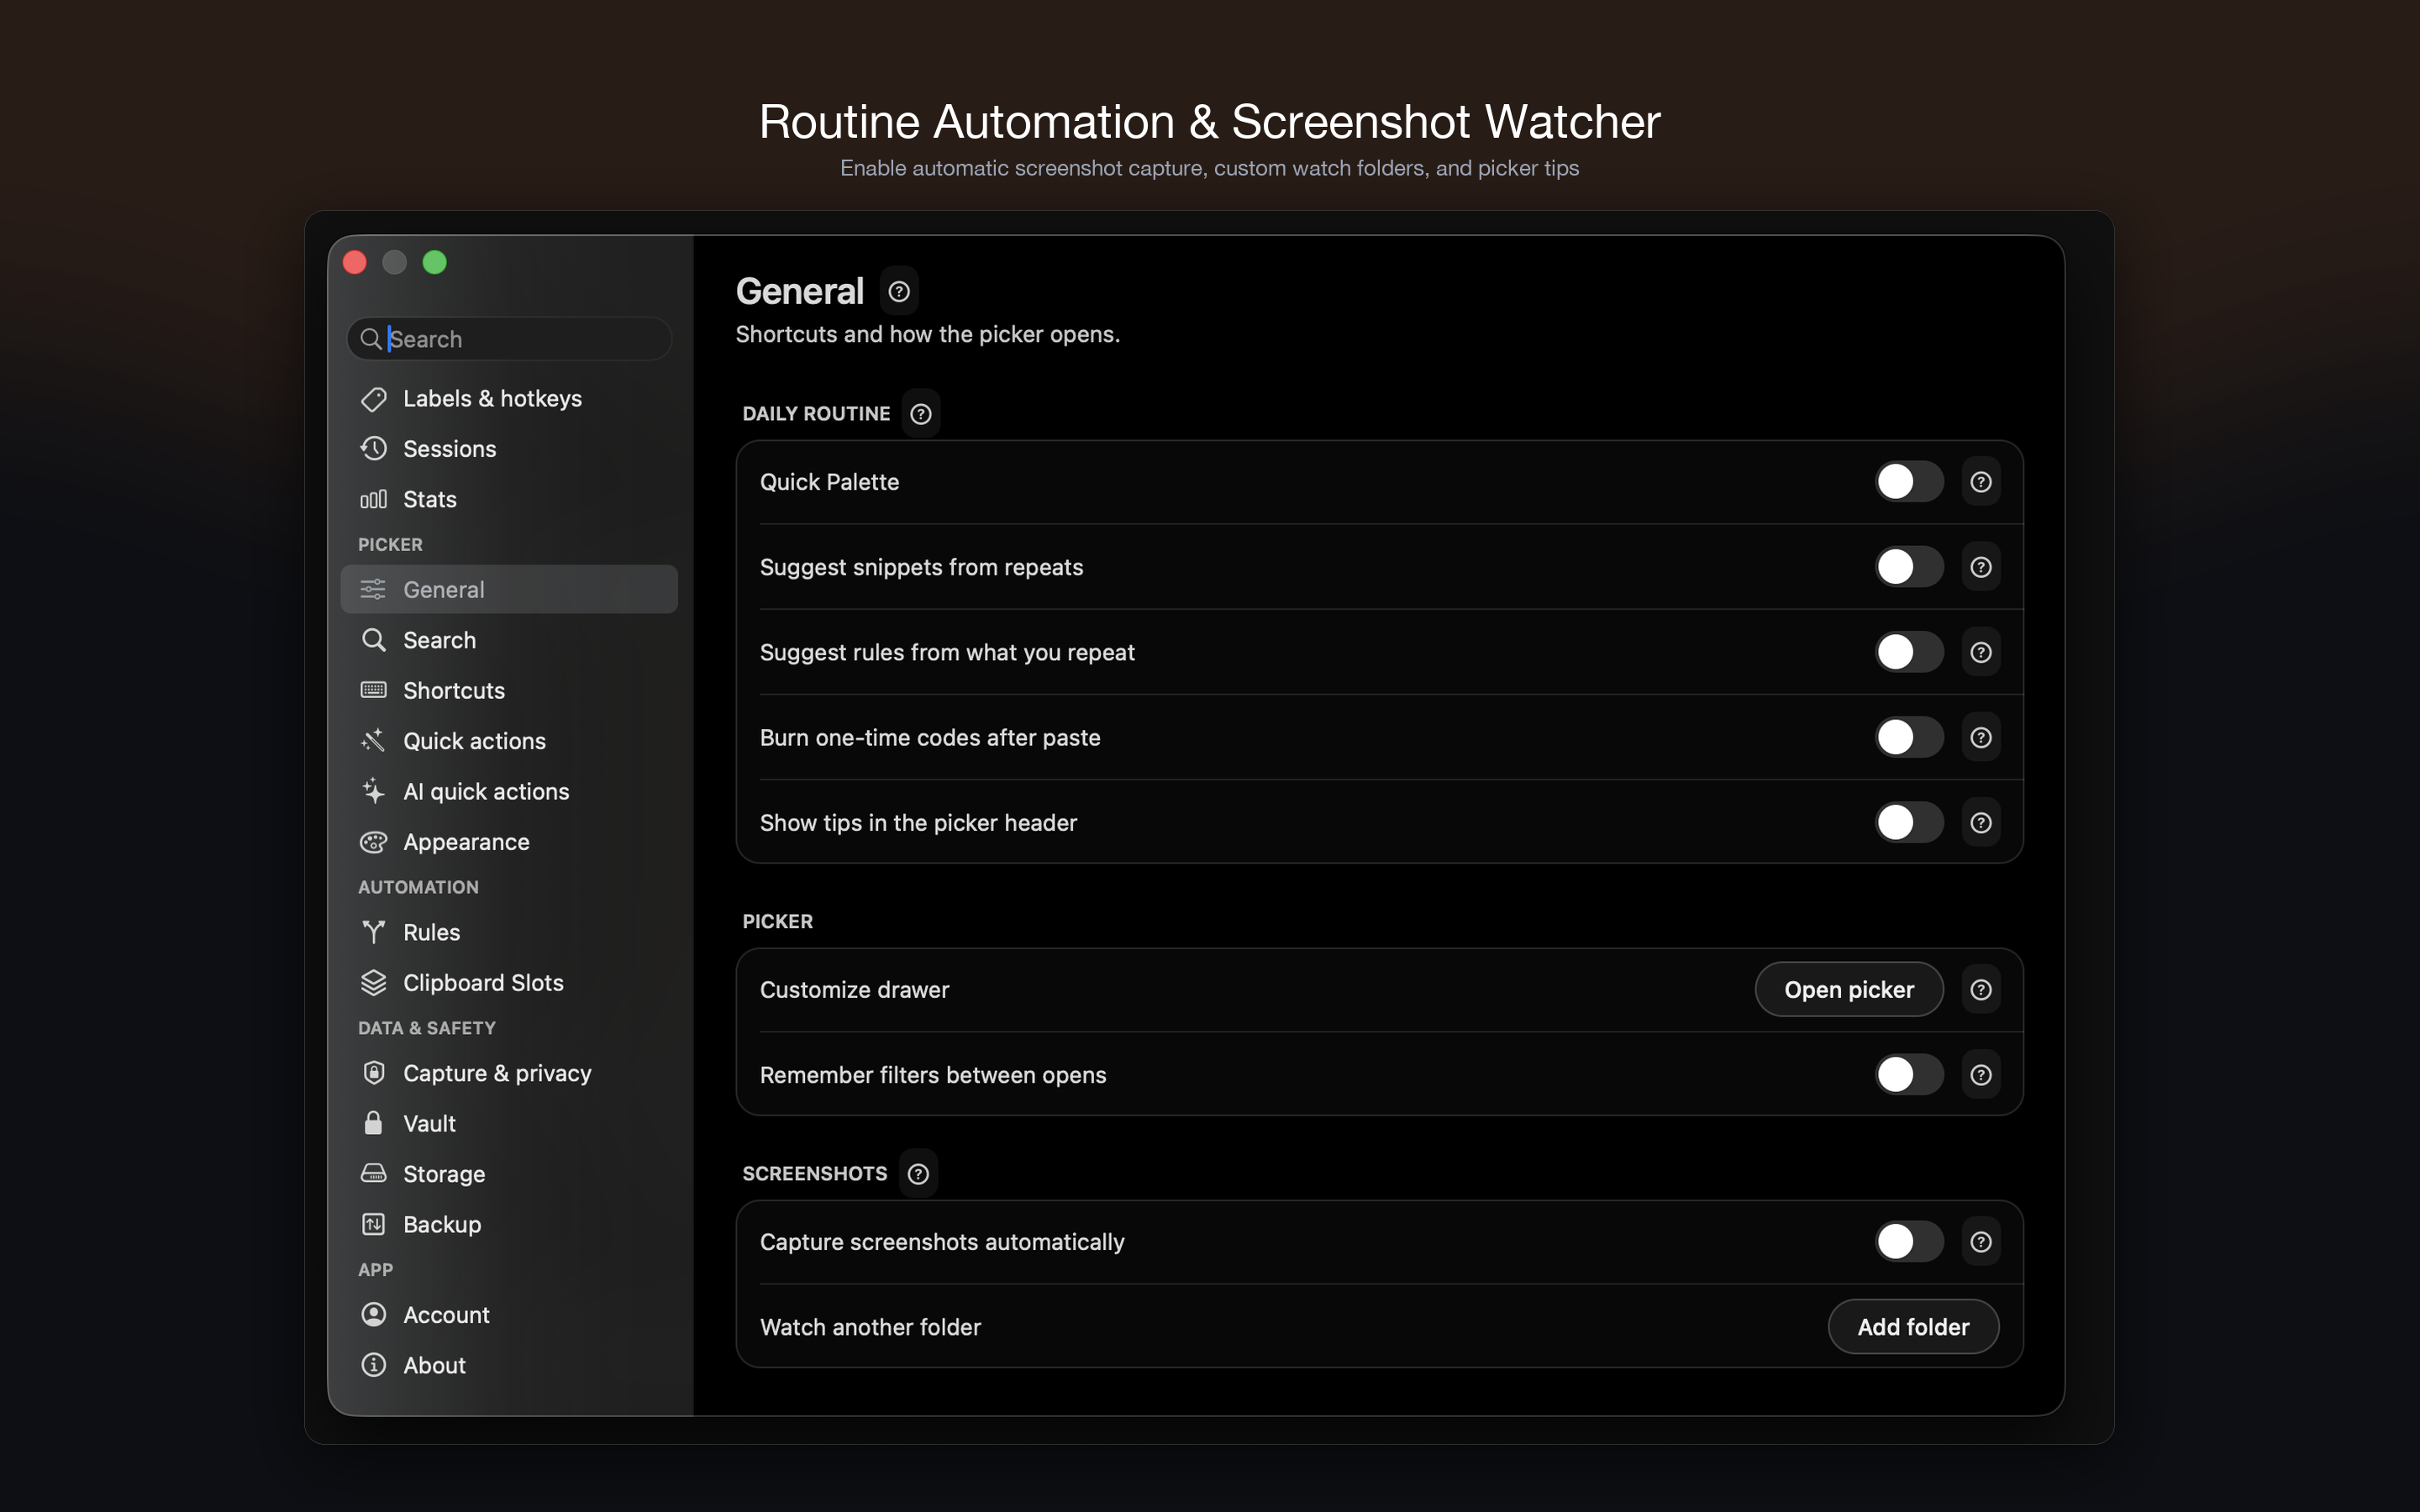
Task: Click the Stats bar chart icon
Action: click(x=373, y=499)
